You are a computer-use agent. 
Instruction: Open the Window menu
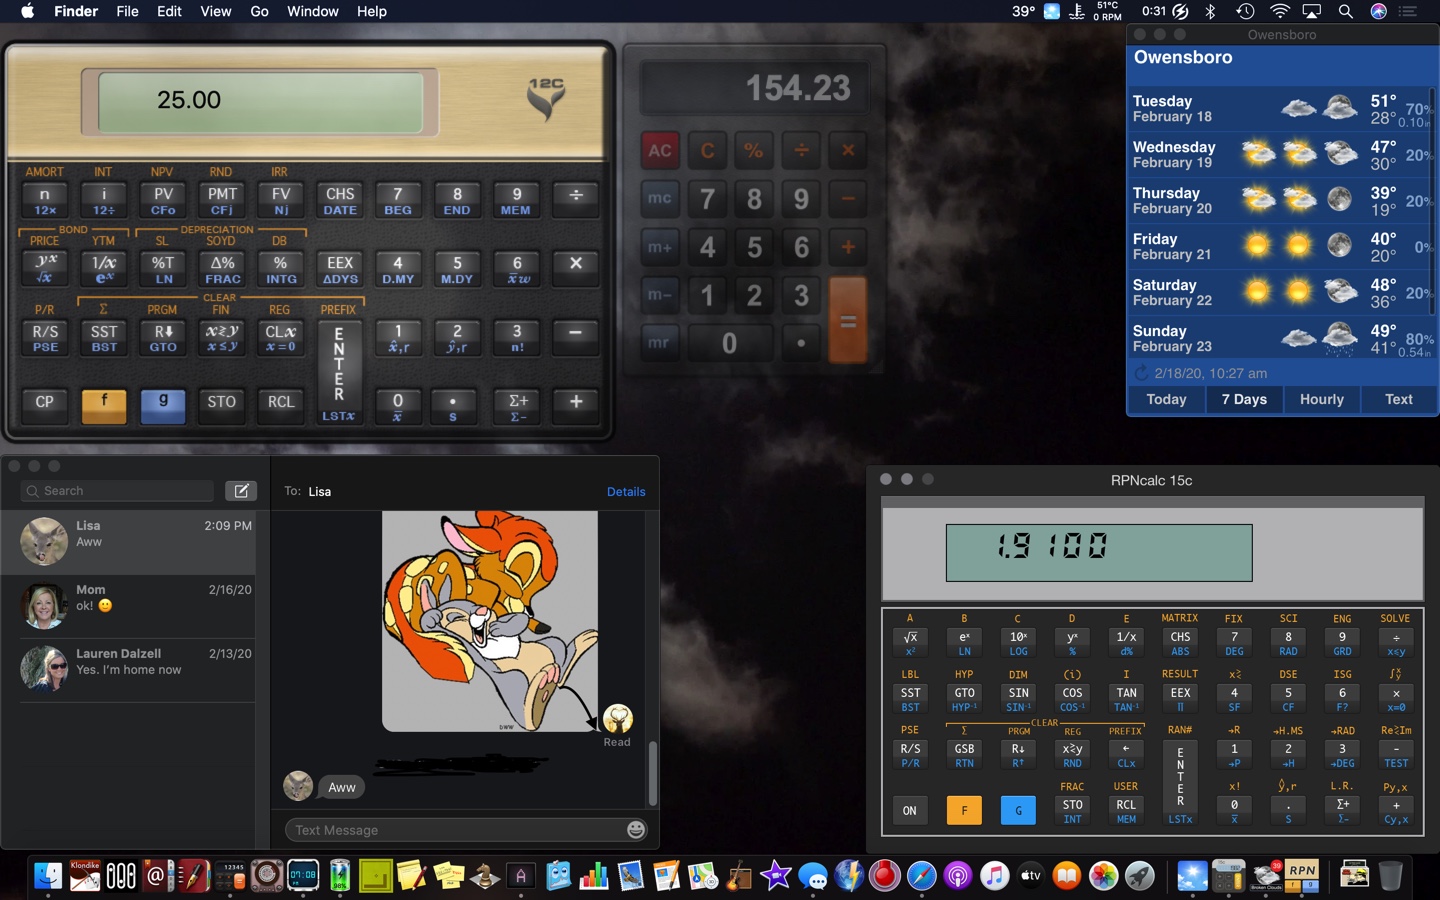(313, 11)
